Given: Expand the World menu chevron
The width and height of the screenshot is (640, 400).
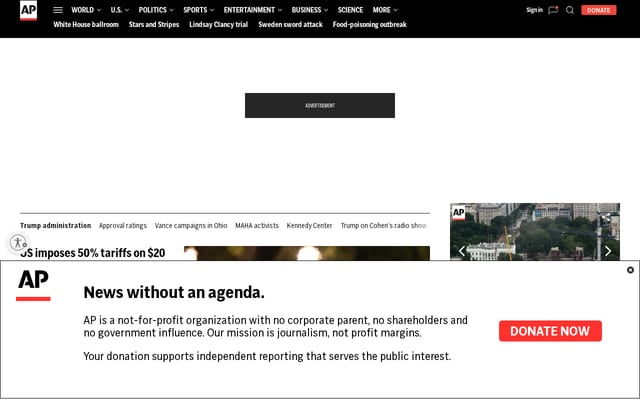Looking at the screenshot, I should 99,10.
